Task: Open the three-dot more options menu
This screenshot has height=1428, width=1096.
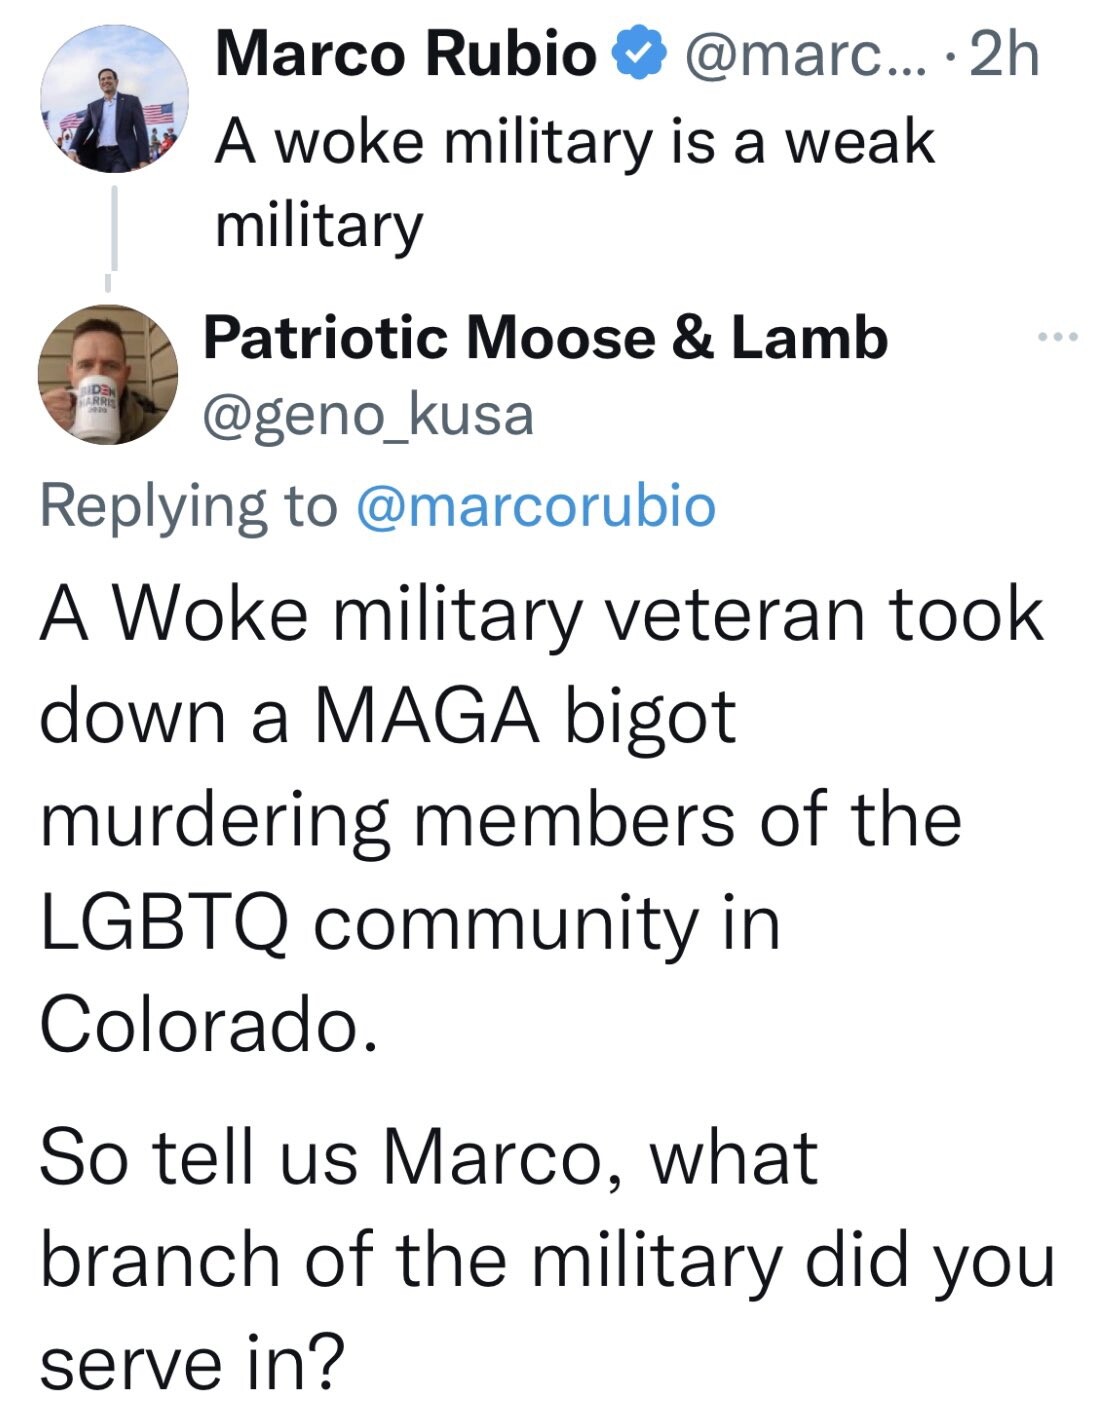Action: tap(1058, 337)
